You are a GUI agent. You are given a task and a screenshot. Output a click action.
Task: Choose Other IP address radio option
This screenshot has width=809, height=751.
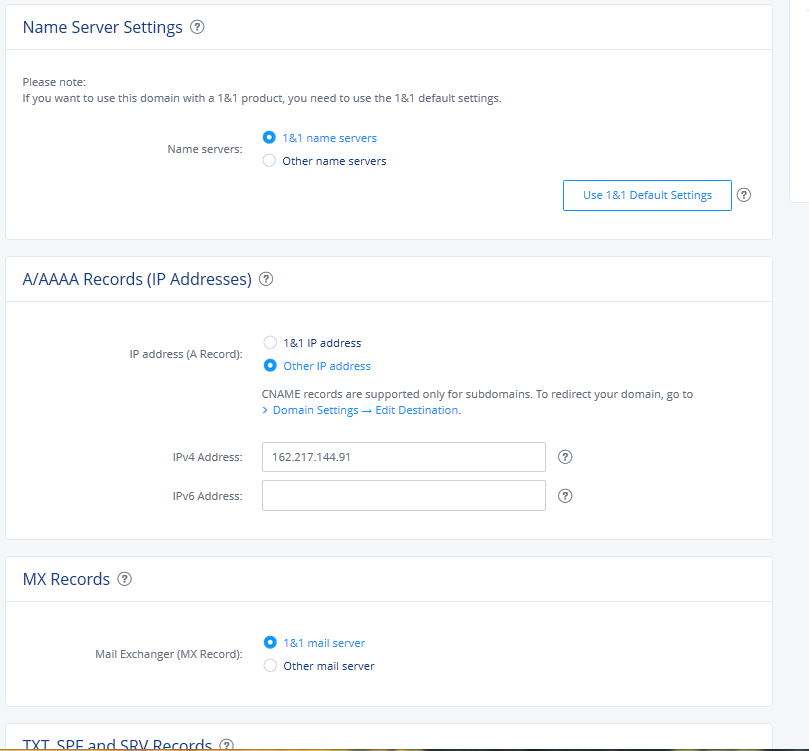(x=270, y=366)
